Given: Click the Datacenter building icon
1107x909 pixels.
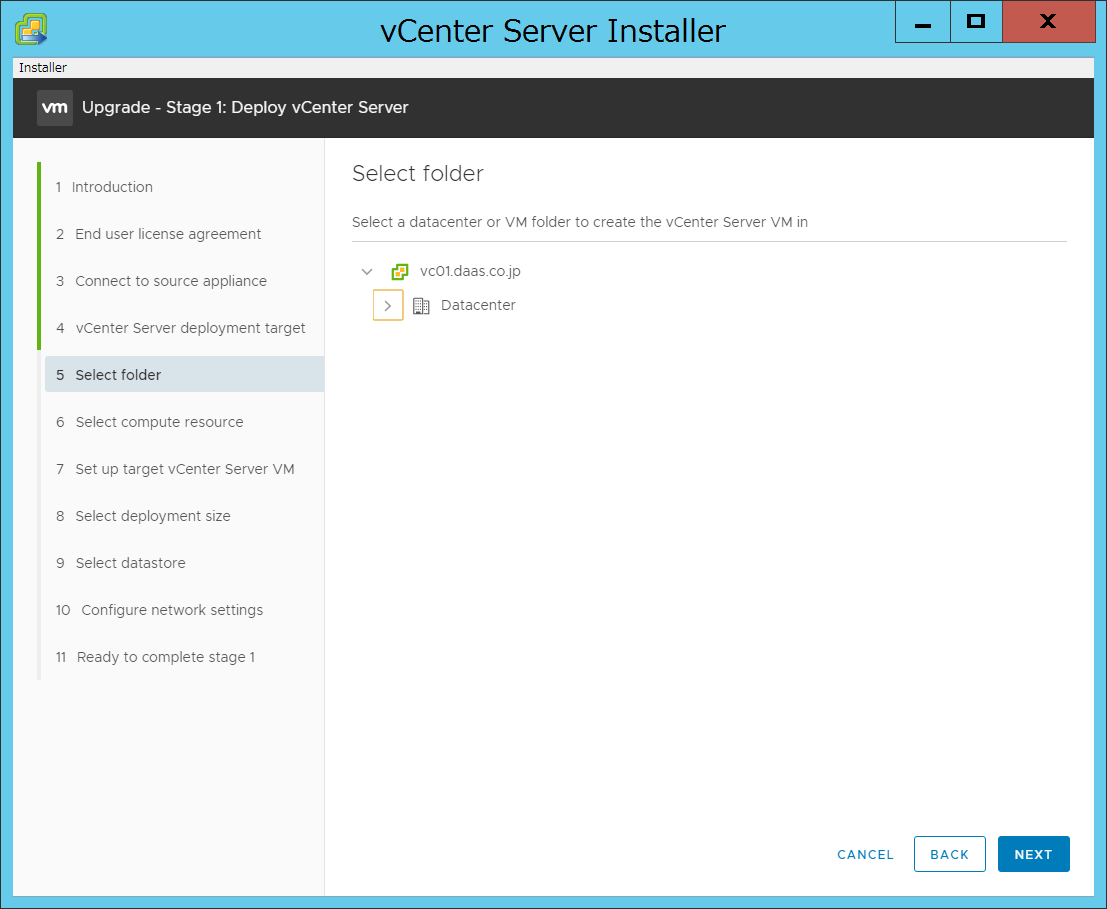Looking at the screenshot, I should (421, 306).
